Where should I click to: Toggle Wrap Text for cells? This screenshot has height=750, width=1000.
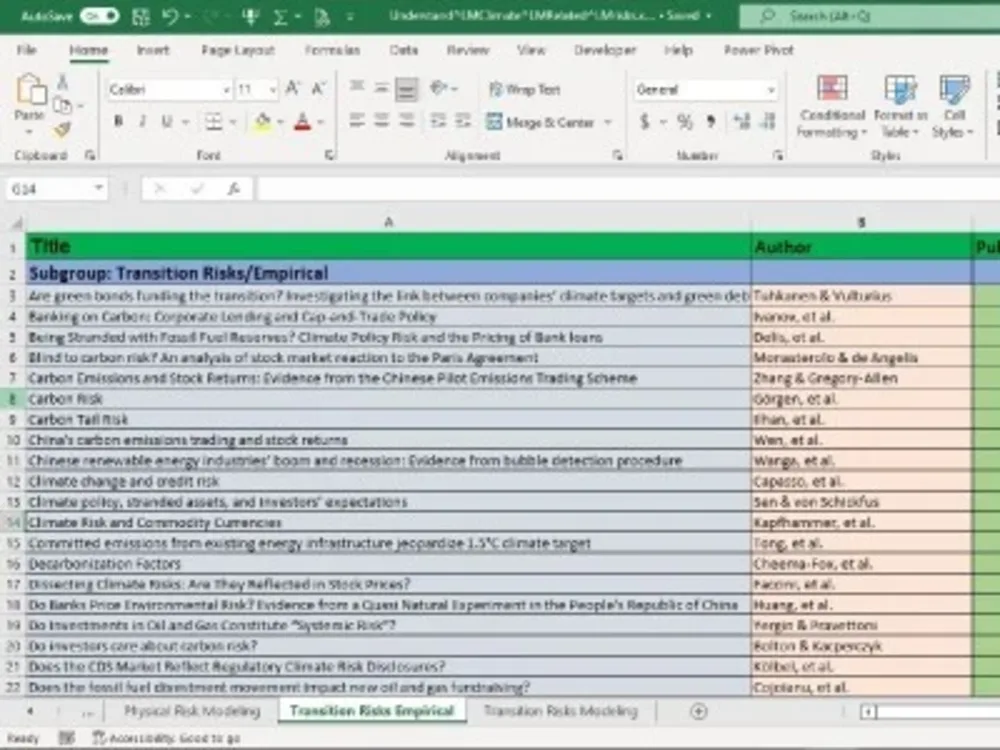click(x=524, y=90)
